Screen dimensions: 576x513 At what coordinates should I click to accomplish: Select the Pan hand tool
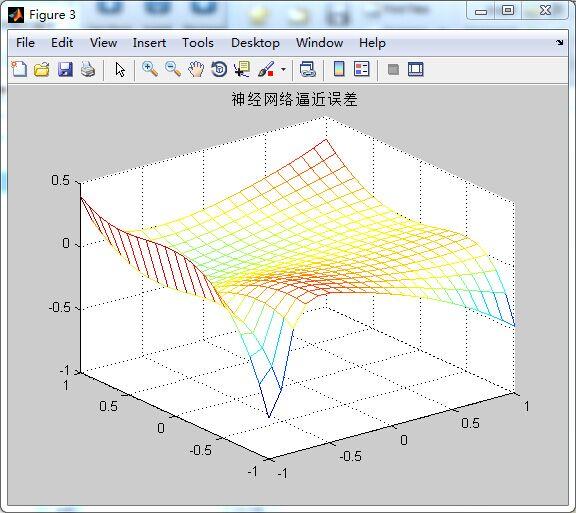[196, 69]
